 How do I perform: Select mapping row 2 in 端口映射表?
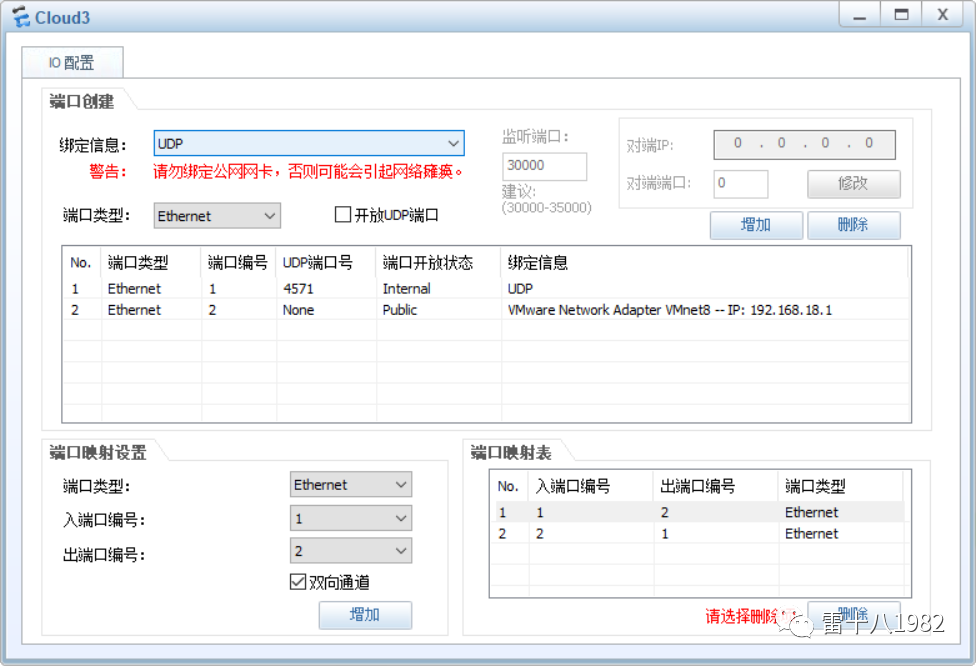[697, 533]
